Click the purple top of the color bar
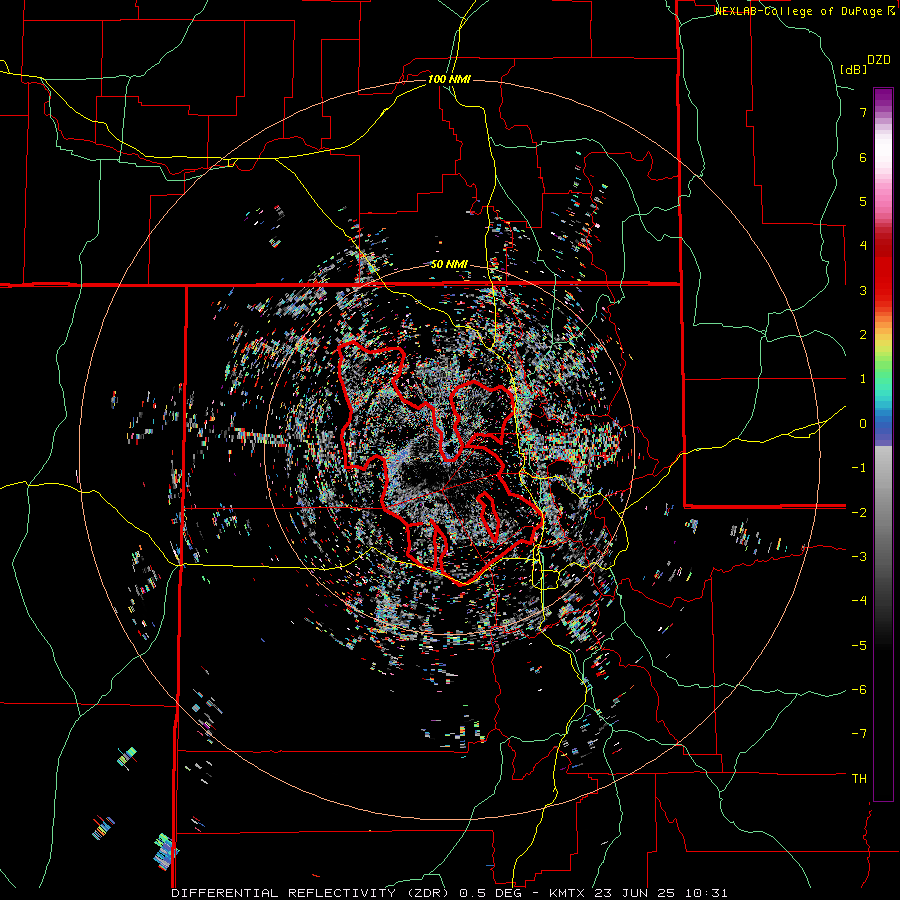Viewport: 900px width, 900px height. click(883, 98)
